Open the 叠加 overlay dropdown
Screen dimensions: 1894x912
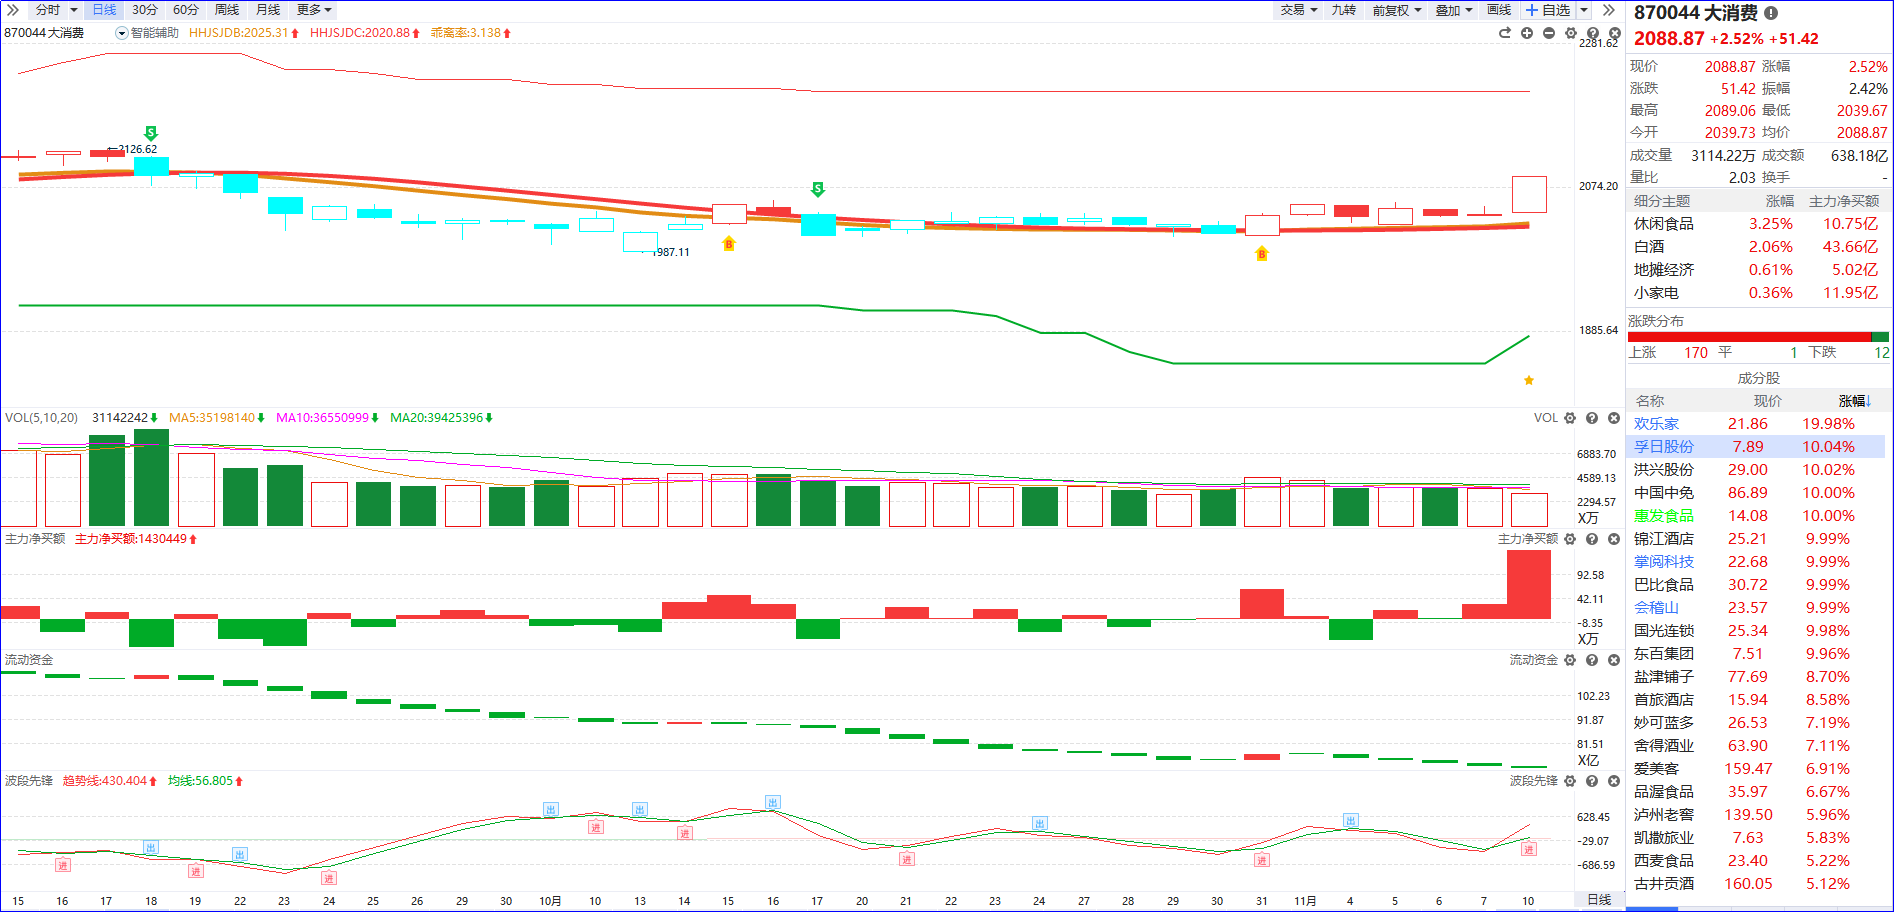[1454, 10]
